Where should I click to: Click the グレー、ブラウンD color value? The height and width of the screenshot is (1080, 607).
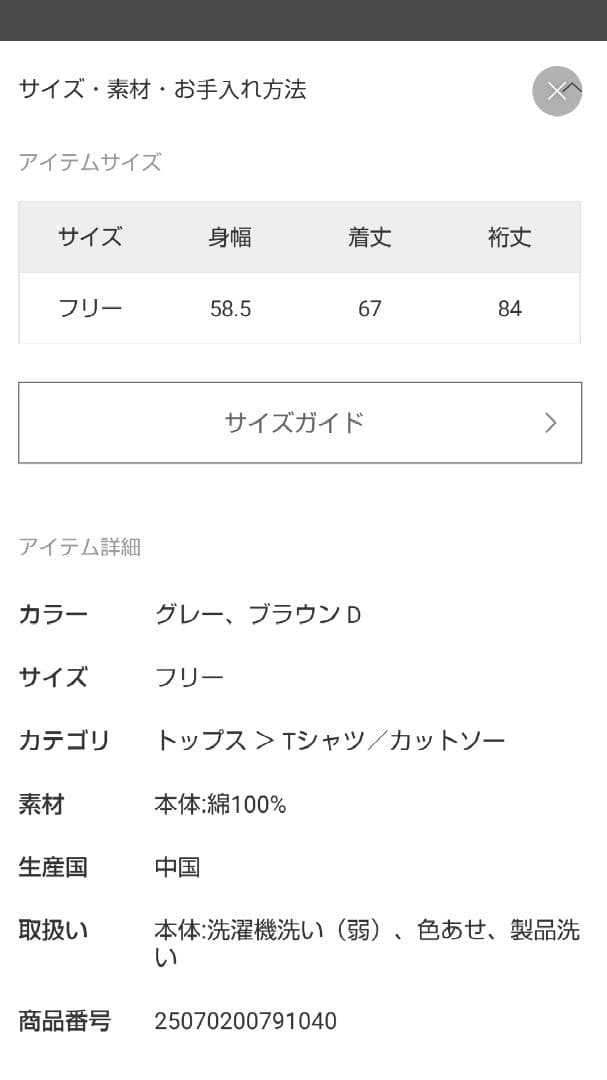257,614
